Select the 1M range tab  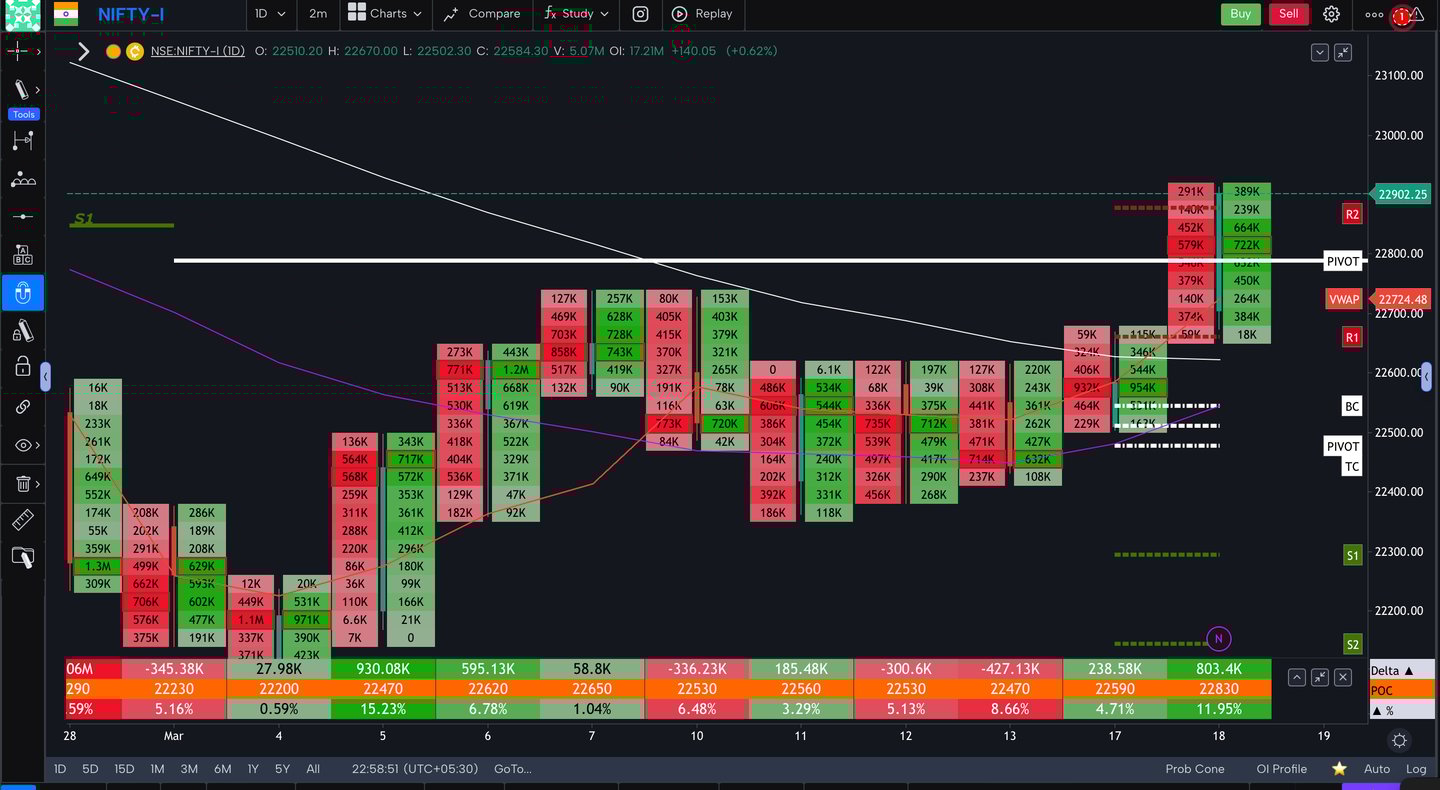pos(157,769)
